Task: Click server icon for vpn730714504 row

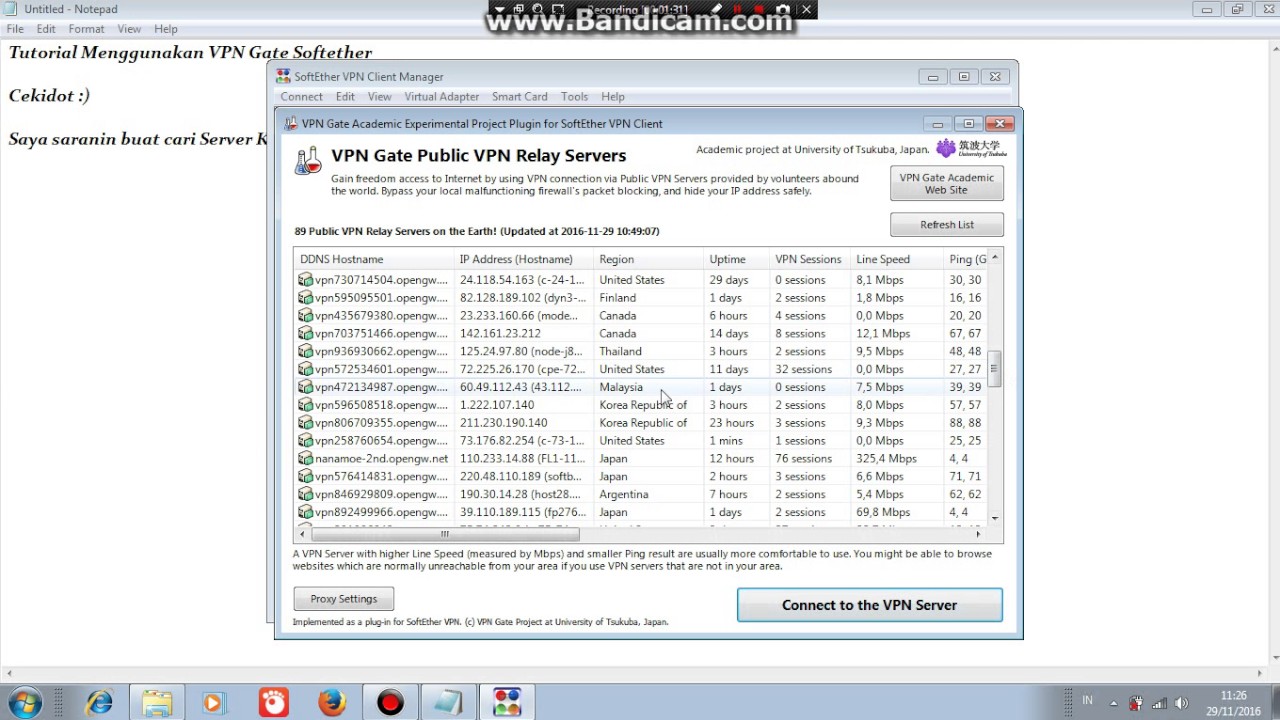Action: click(306, 280)
